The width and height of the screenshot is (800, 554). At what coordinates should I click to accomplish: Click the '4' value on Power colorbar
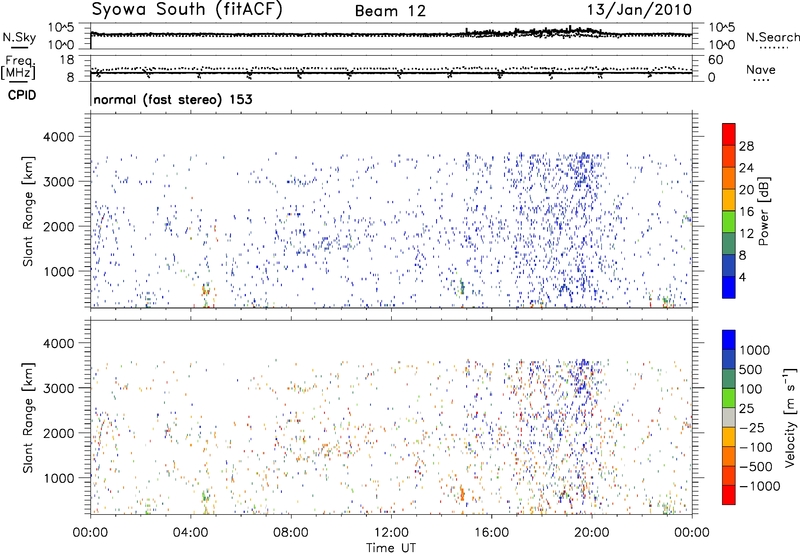point(742,277)
